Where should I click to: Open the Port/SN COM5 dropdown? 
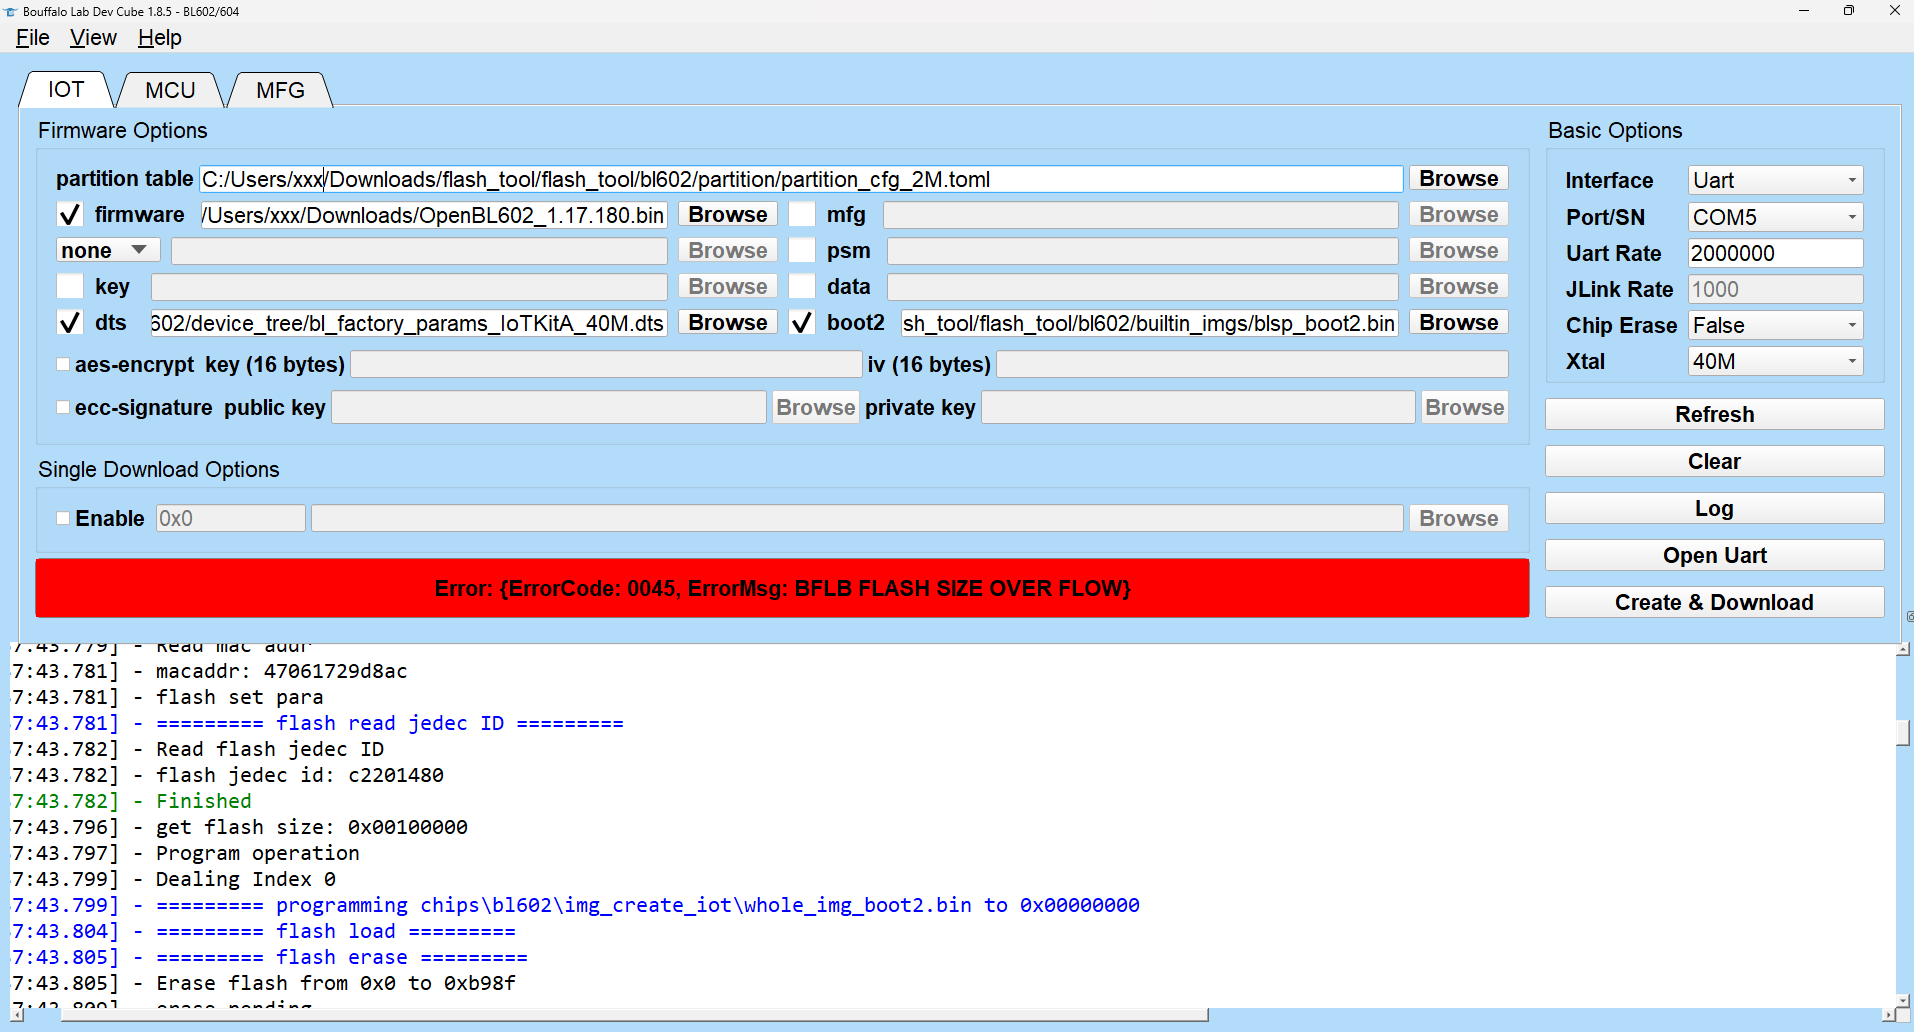[1775, 217]
